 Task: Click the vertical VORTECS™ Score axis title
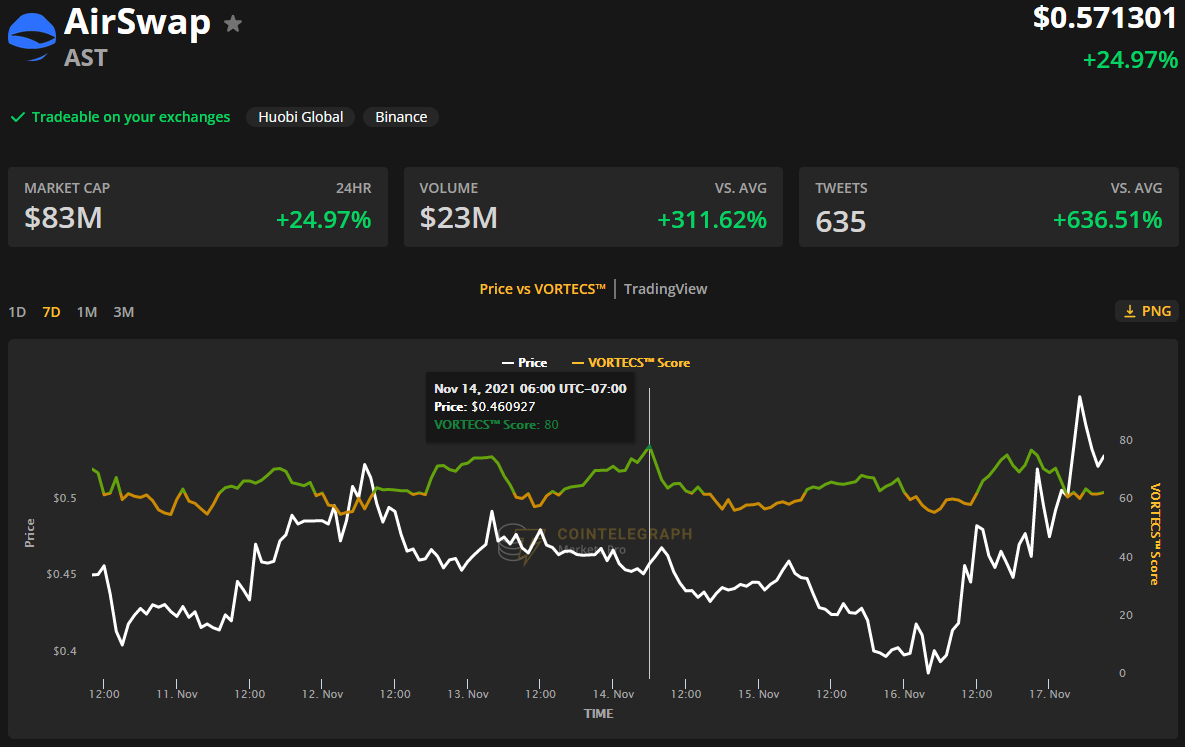(1155, 534)
